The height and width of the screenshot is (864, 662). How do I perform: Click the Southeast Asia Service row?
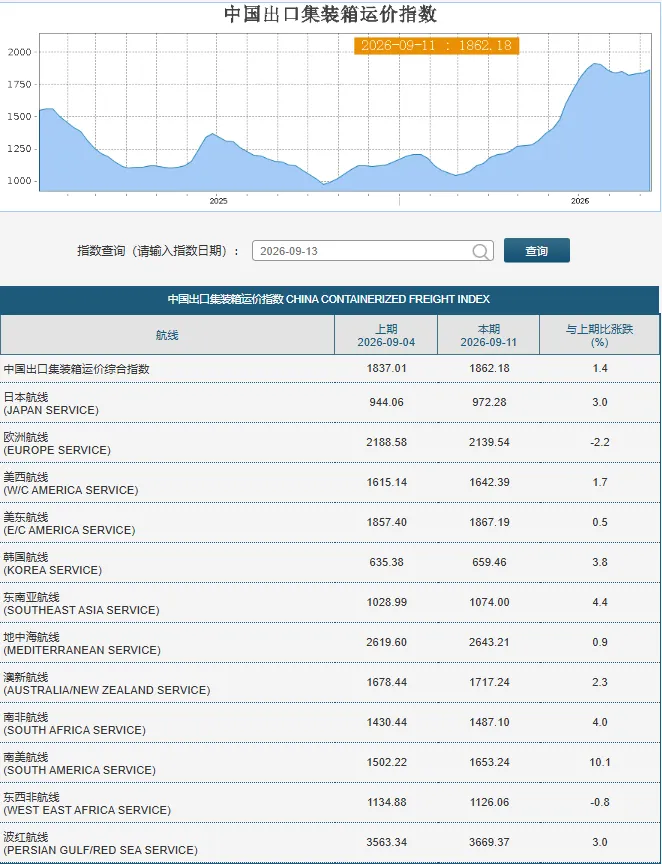point(330,603)
